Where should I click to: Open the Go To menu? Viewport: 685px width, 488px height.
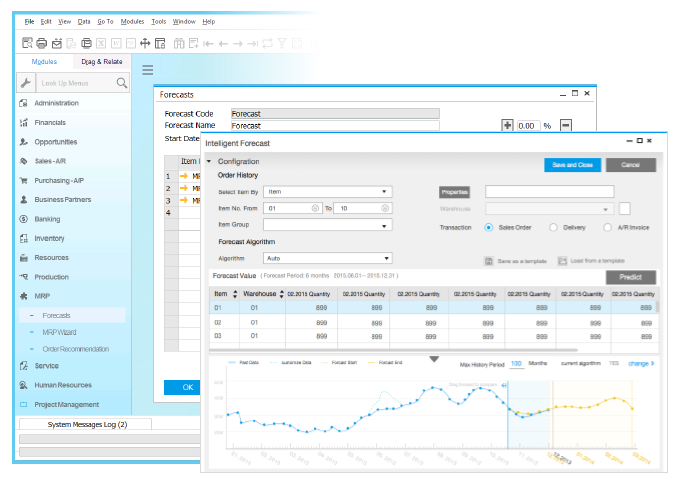click(105, 21)
